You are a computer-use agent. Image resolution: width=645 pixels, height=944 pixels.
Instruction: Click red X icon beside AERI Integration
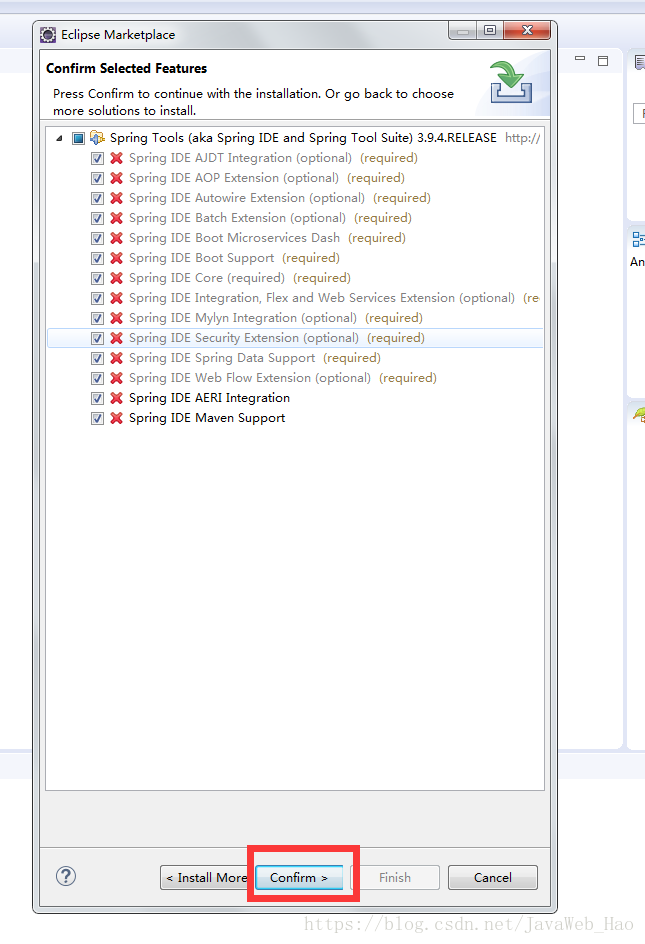click(x=117, y=397)
